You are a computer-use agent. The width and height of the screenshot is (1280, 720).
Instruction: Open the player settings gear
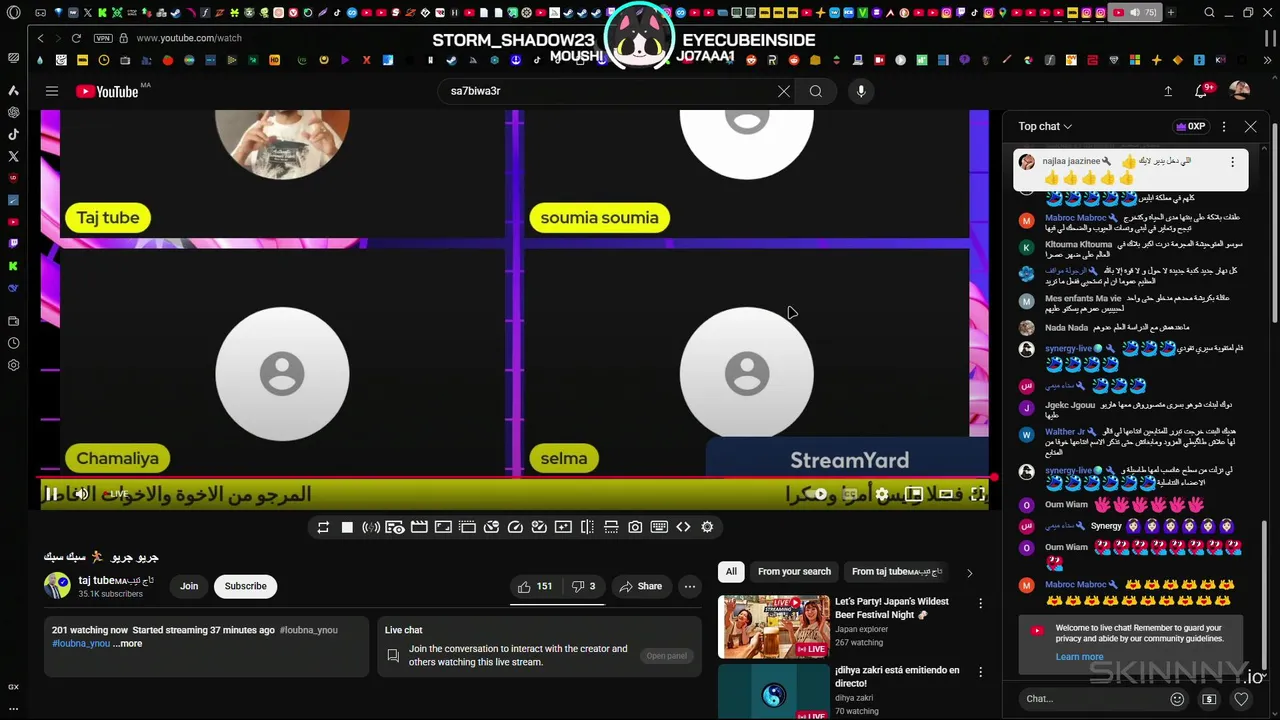(x=882, y=494)
